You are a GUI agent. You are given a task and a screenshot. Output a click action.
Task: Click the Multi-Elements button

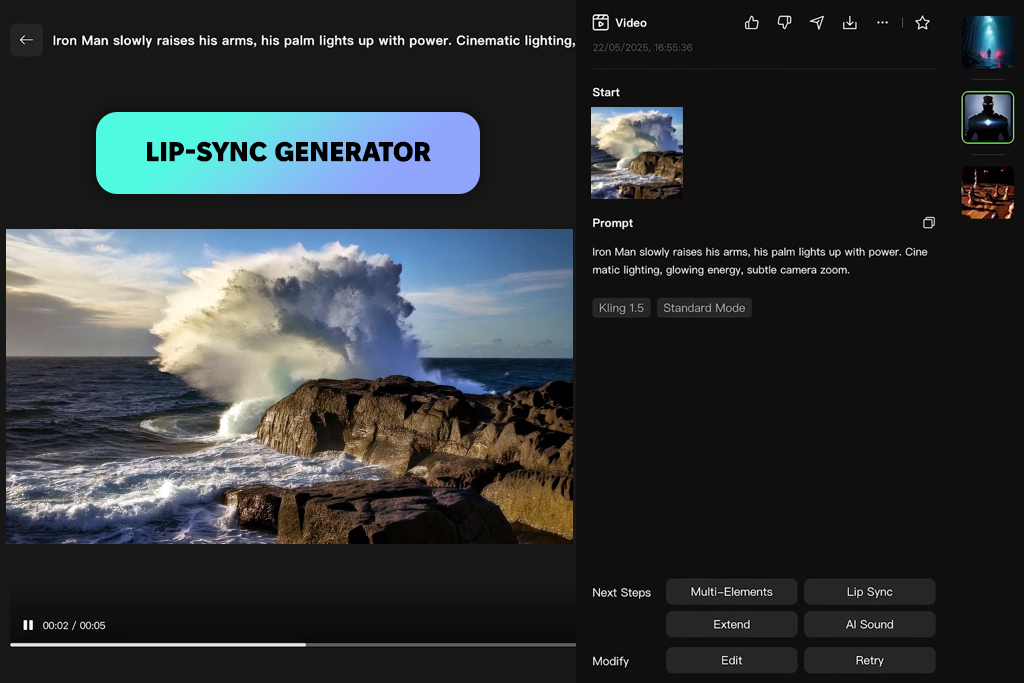point(731,592)
